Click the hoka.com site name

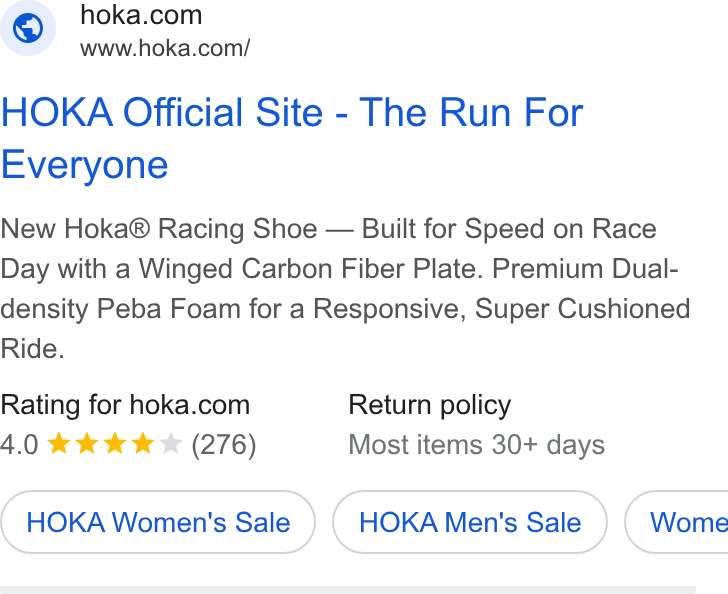tap(141, 15)
